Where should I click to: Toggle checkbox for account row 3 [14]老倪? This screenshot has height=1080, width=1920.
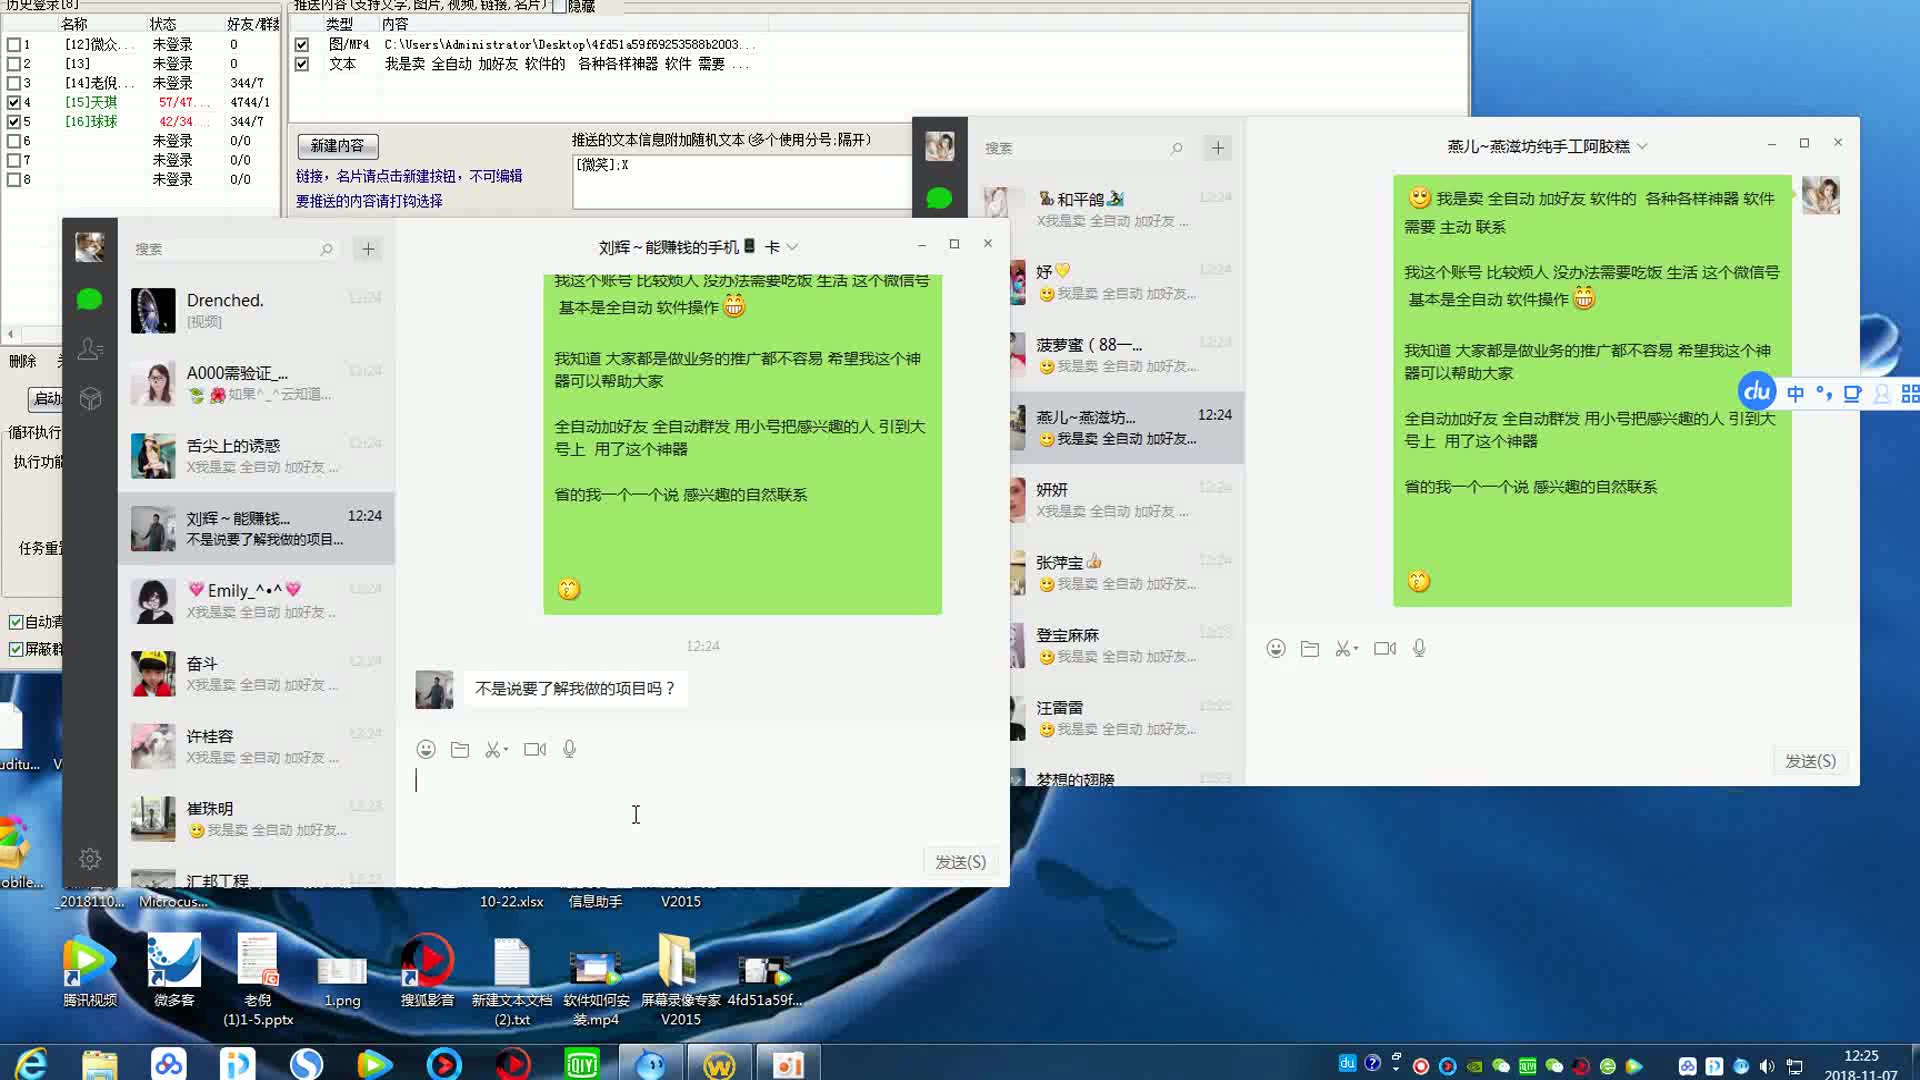pyautogui.click(x=14, y=83)
